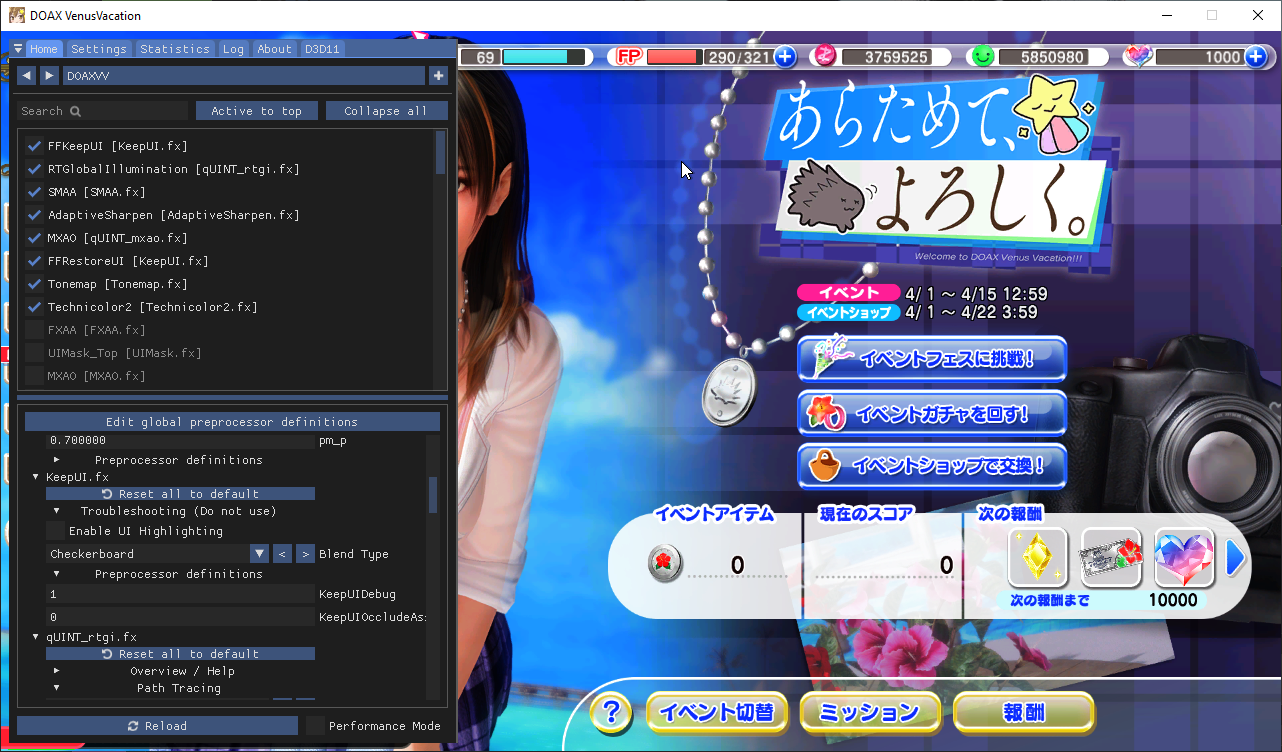Viewport: 1282px width, 752px height.
Task: Click the blue plus next to the FP gauge
Action: 785,57
